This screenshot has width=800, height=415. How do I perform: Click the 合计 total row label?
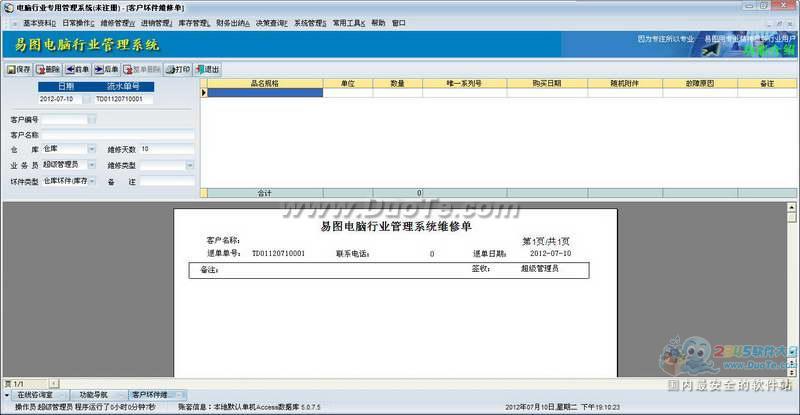(265, 193)
